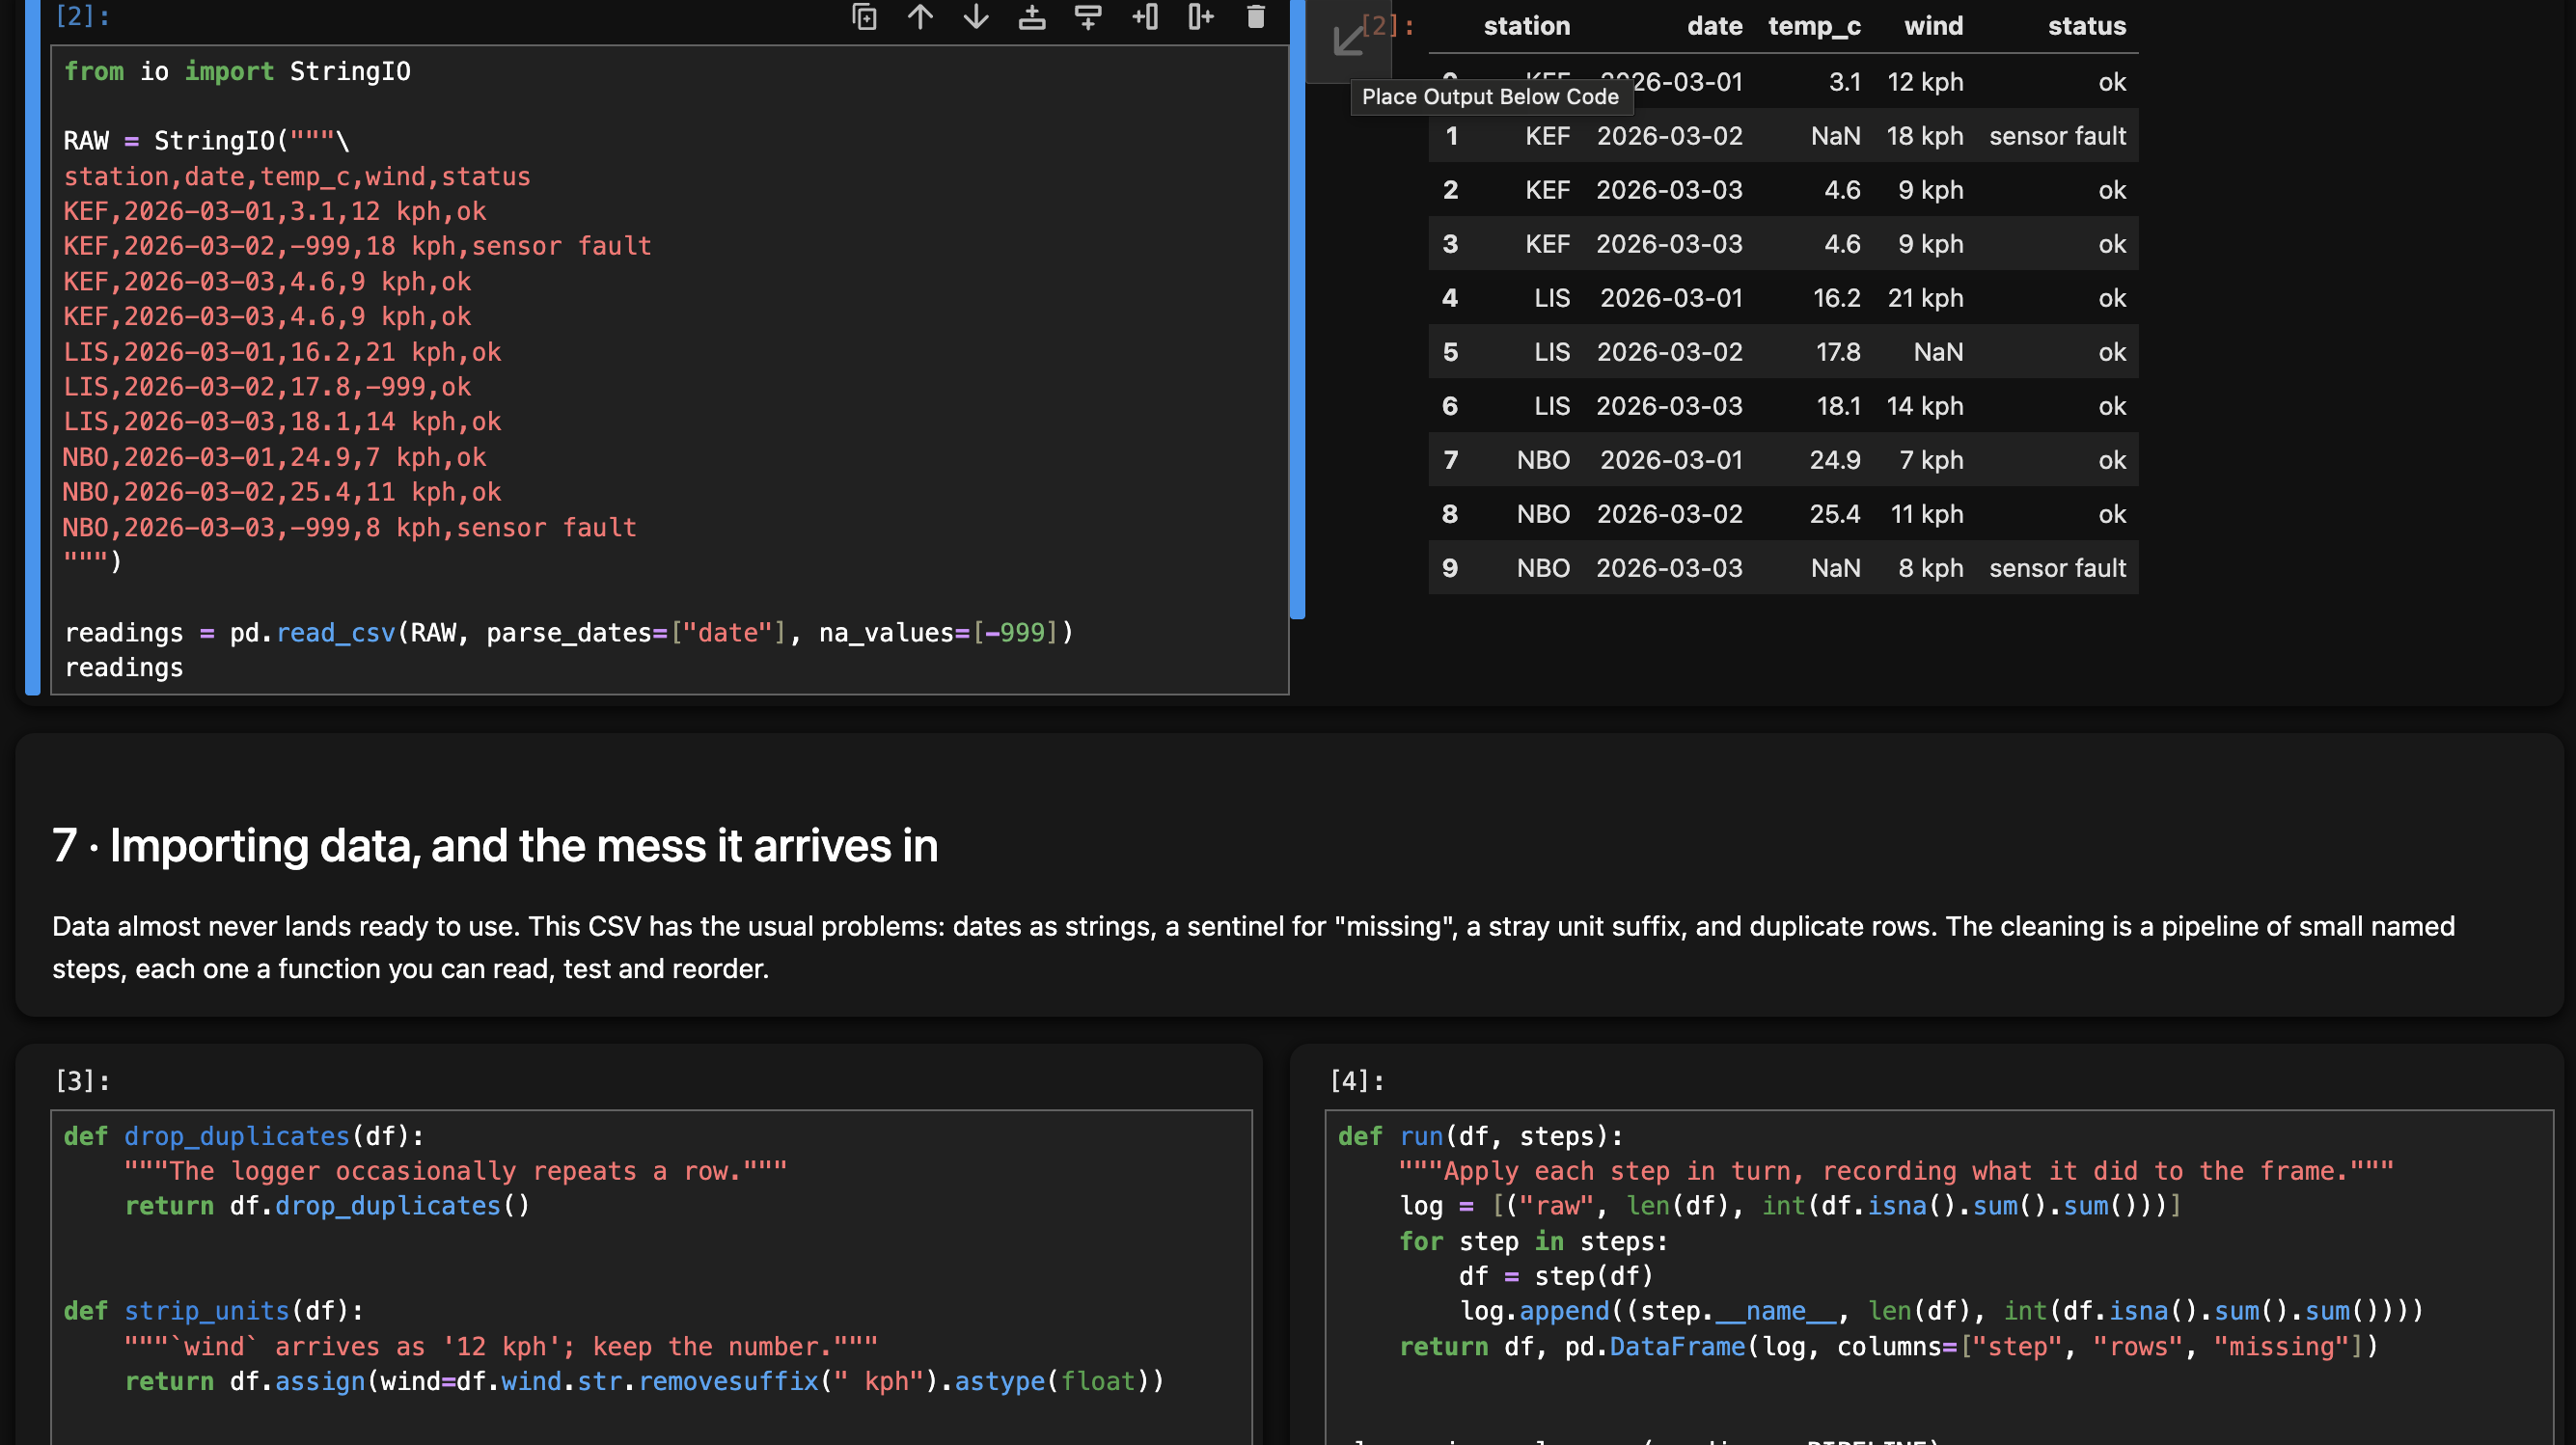The width and height of the screenshot is (2576, 1445).
Task: Add a column to the right of cell 2
Action: click(1201, 17)
